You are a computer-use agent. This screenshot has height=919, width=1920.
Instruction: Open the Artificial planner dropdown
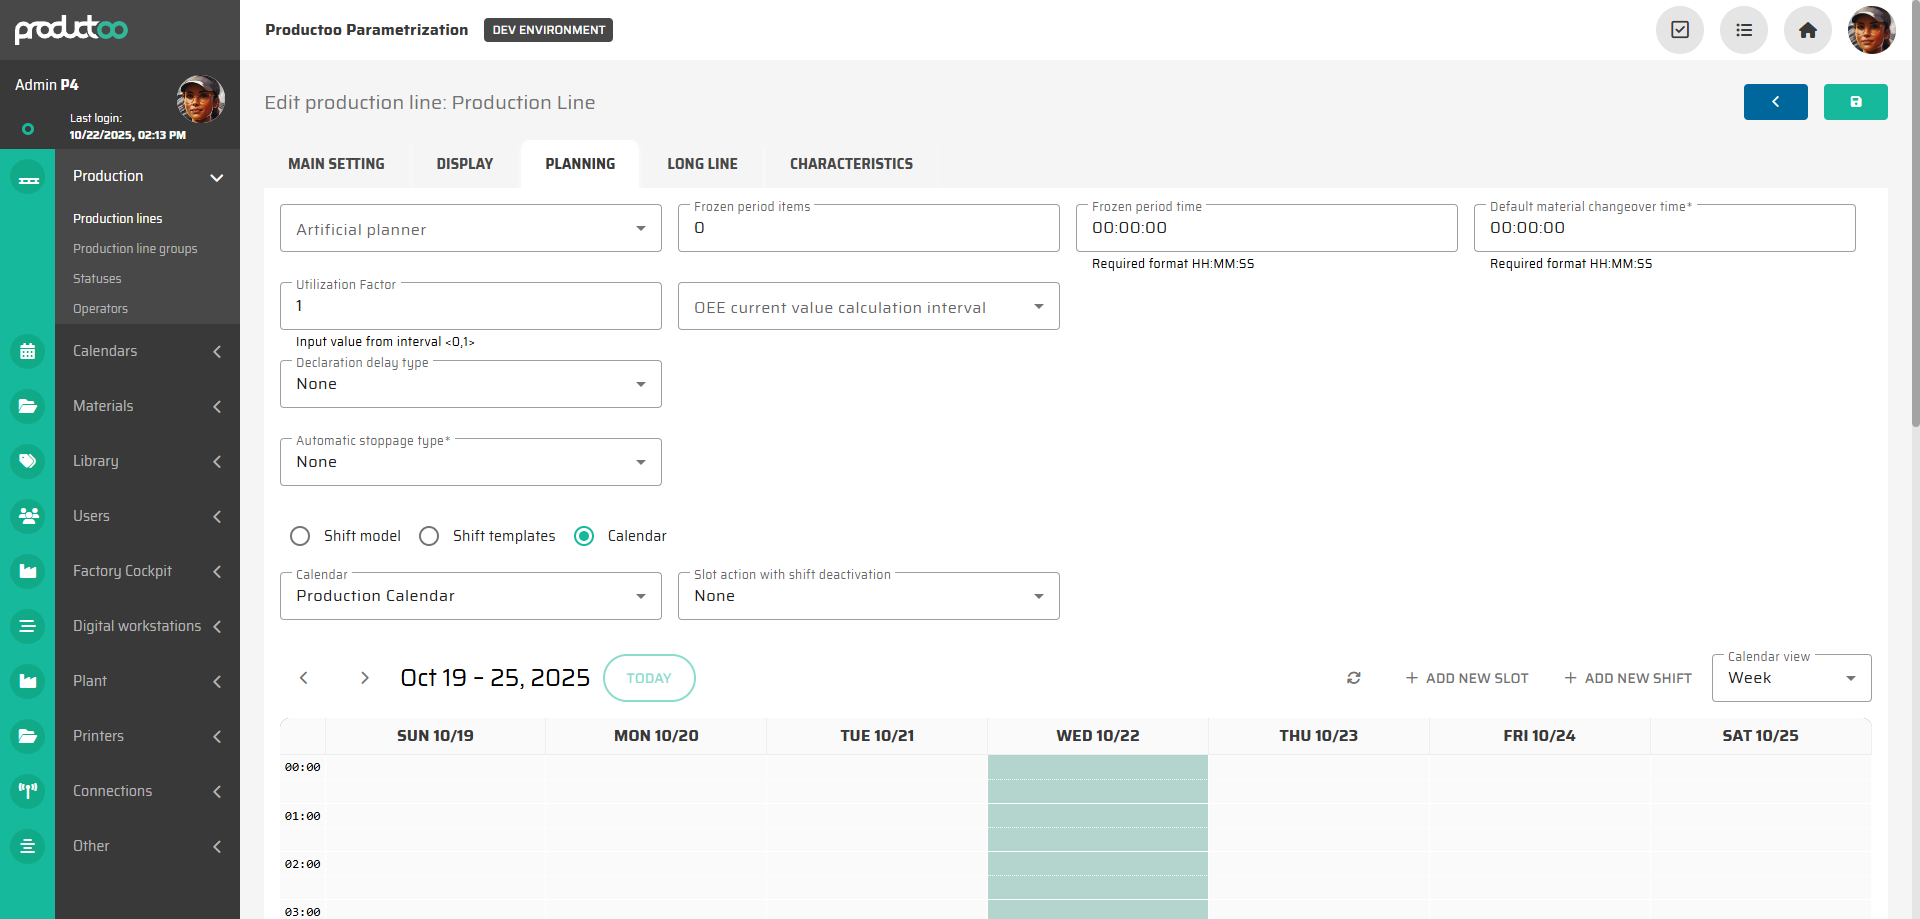pyautogui.click(x=470, y=229)
